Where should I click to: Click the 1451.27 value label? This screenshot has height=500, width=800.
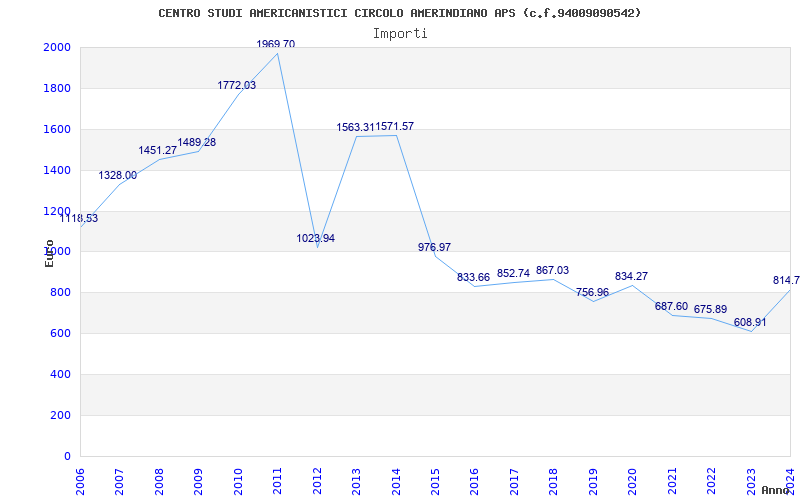pyautogui.click(x=158, y=151)
